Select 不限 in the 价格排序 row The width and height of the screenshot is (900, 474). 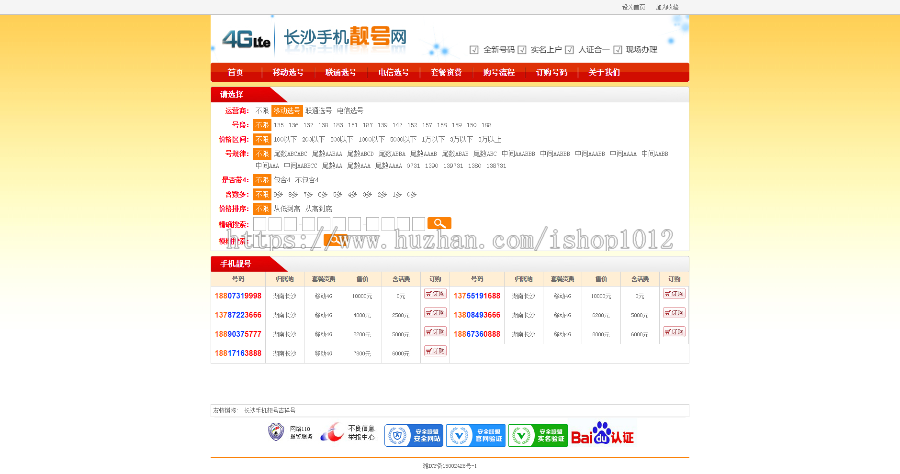tap(262, 209)
